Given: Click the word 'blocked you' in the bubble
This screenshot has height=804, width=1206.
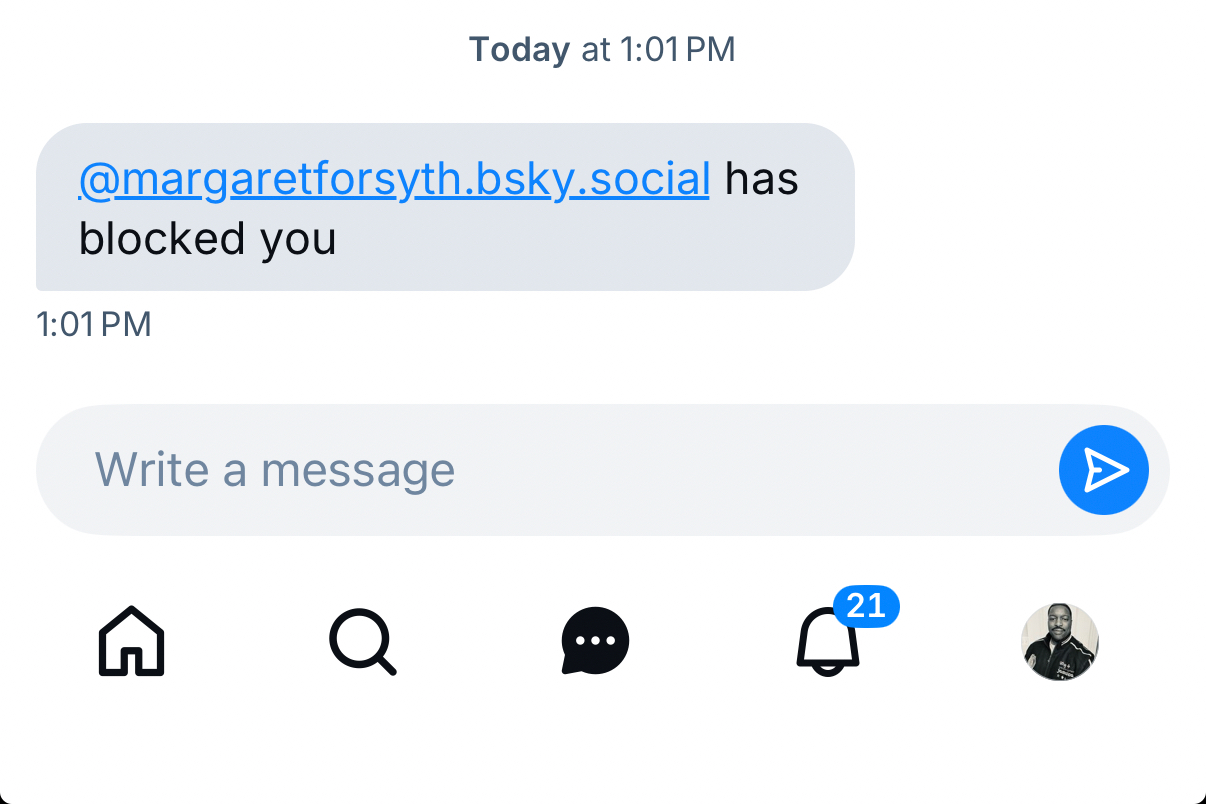Looking at the screenshot, I should tap(207, 239).
